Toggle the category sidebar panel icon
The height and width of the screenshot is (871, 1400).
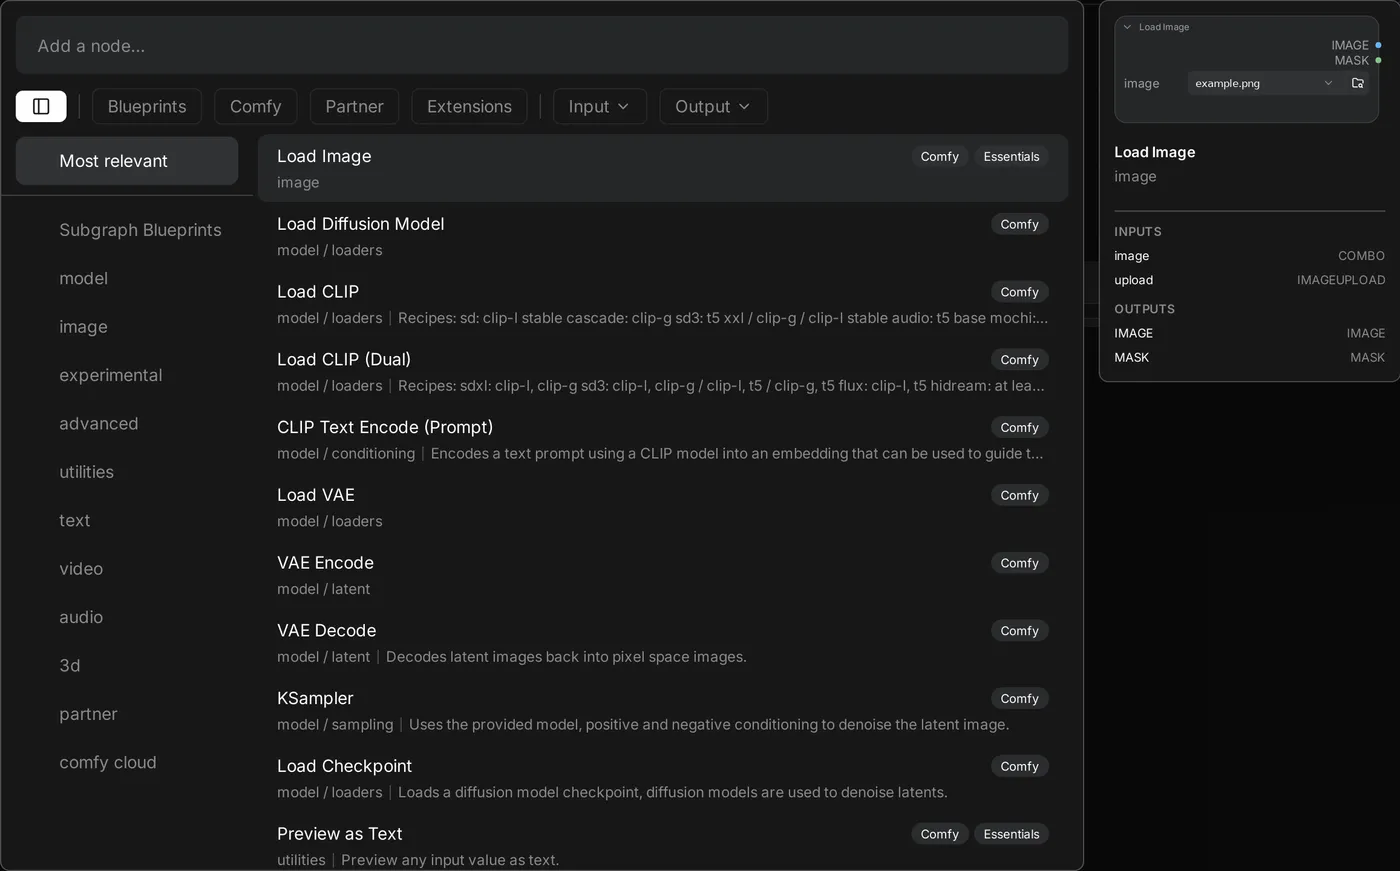[41, 106]
